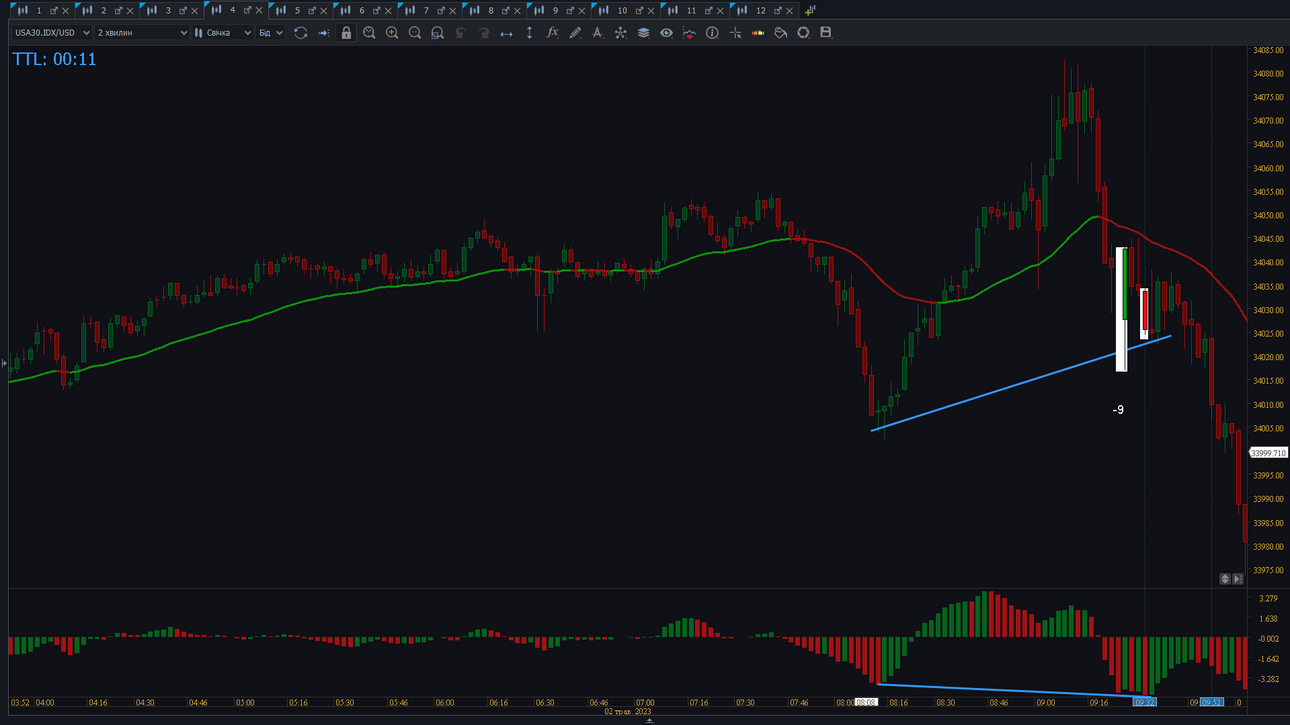Detach chart tab 12 into window
Viewport: 1290px width, 725px height.
[777, 10]
